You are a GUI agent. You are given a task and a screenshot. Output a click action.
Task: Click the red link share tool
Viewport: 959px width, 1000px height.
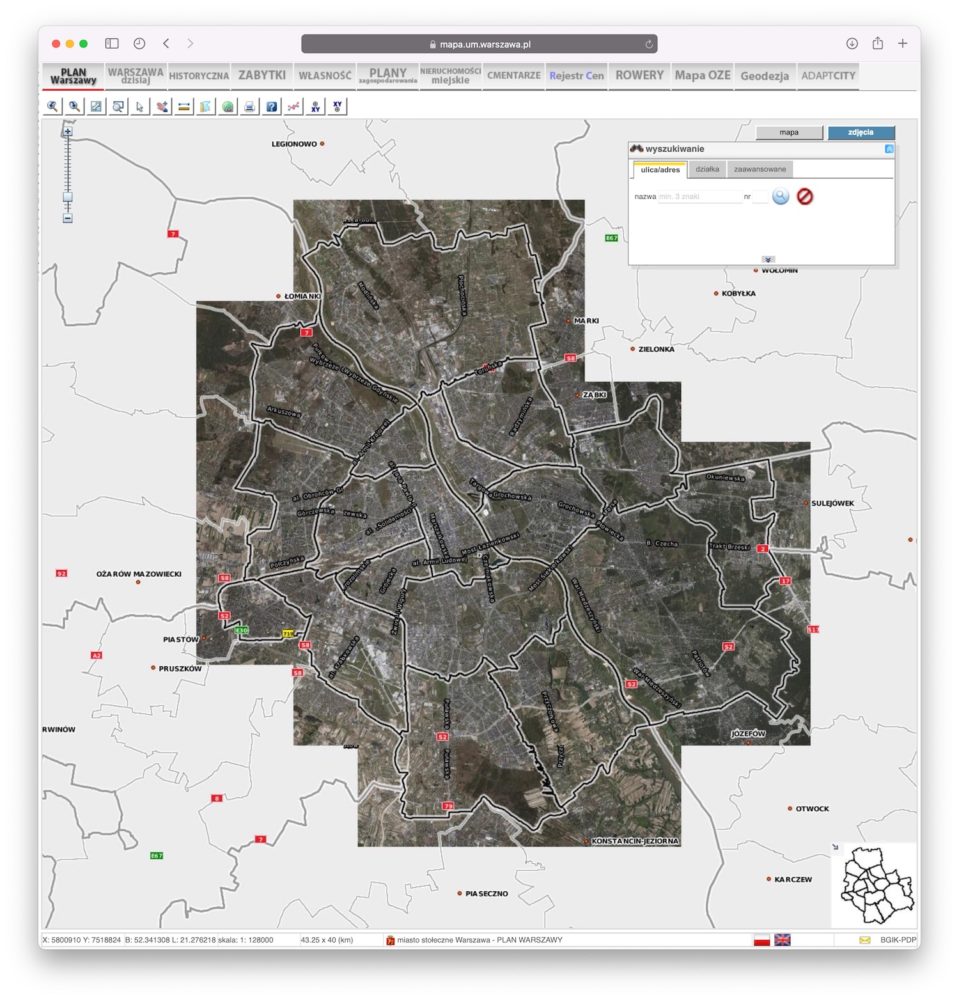click(x=293, y=107)
